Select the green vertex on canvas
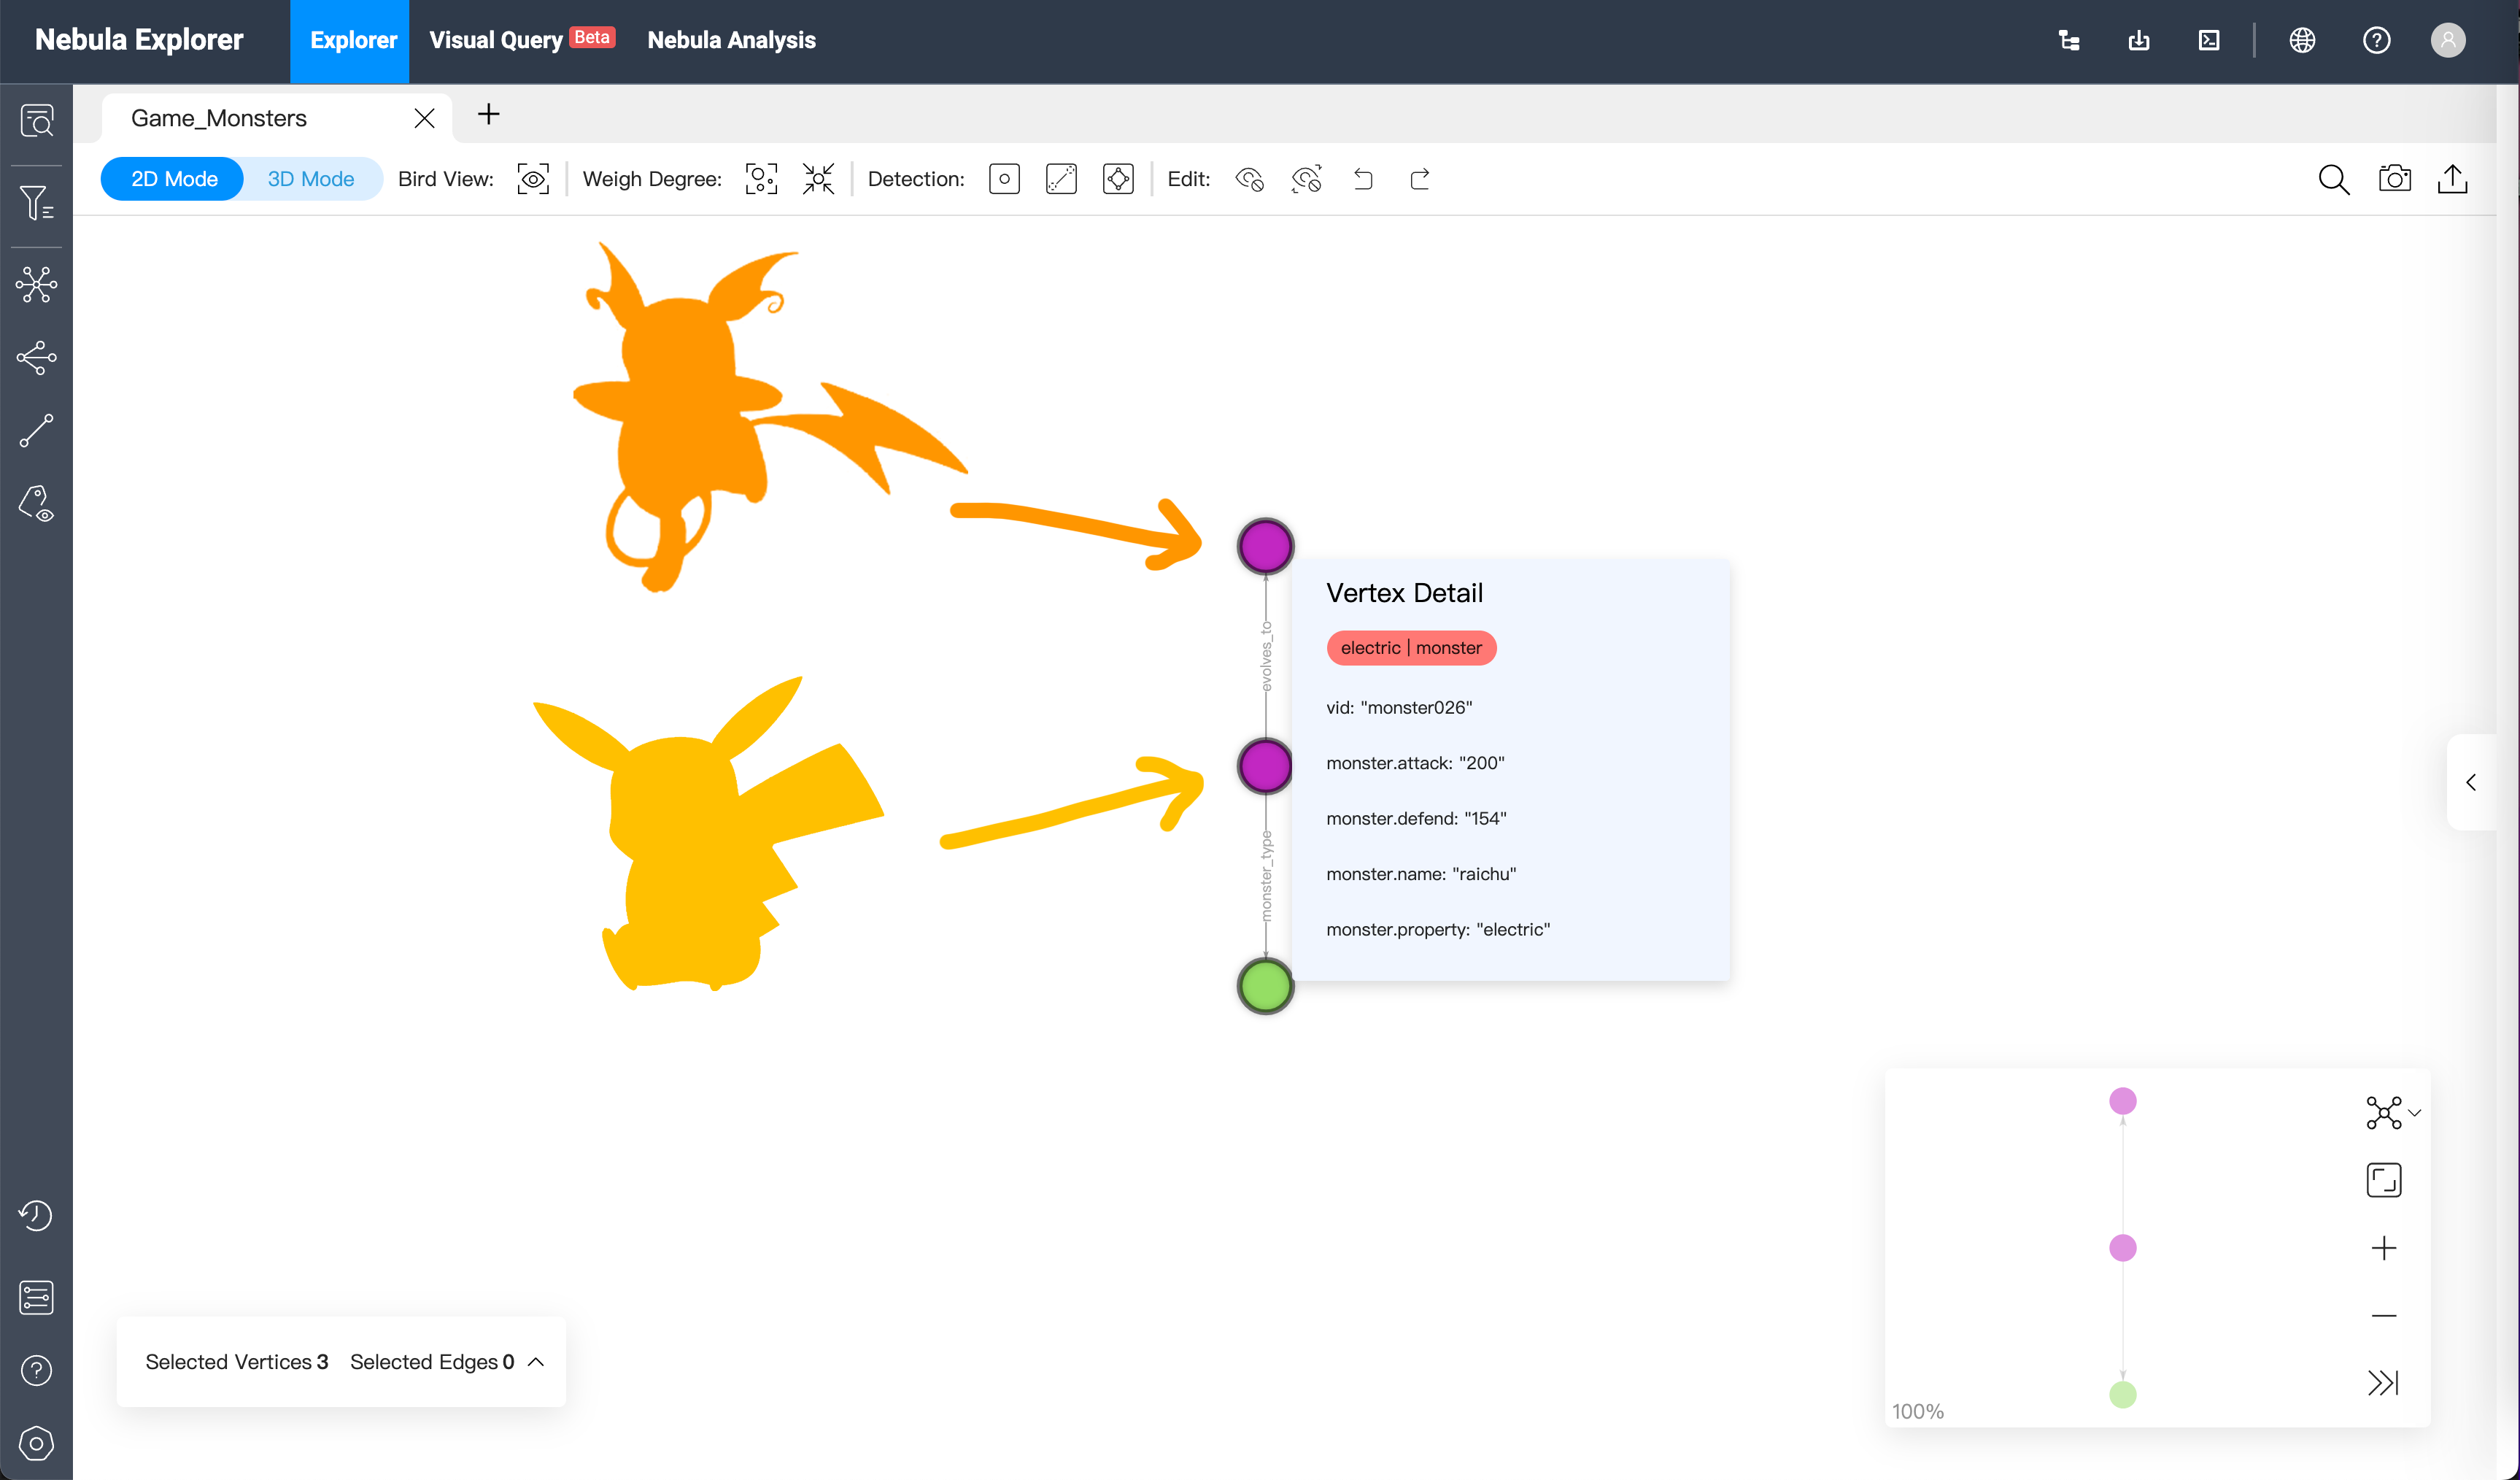Screen dimensions: 2520x1480 (1266, 987)
